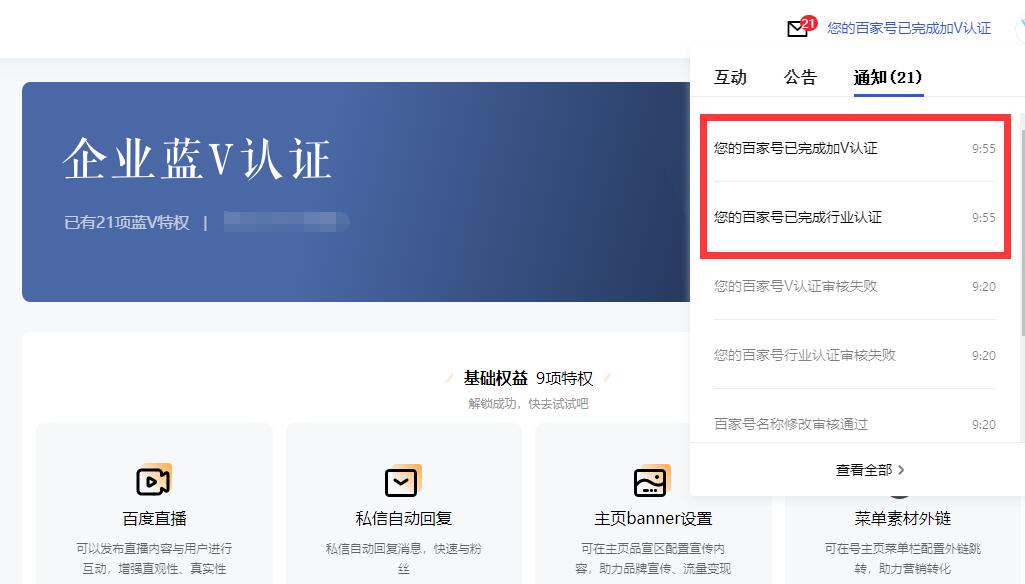Click the 基础权益 section heading
Screen dimensions: 1025x584
click(495, 378)
